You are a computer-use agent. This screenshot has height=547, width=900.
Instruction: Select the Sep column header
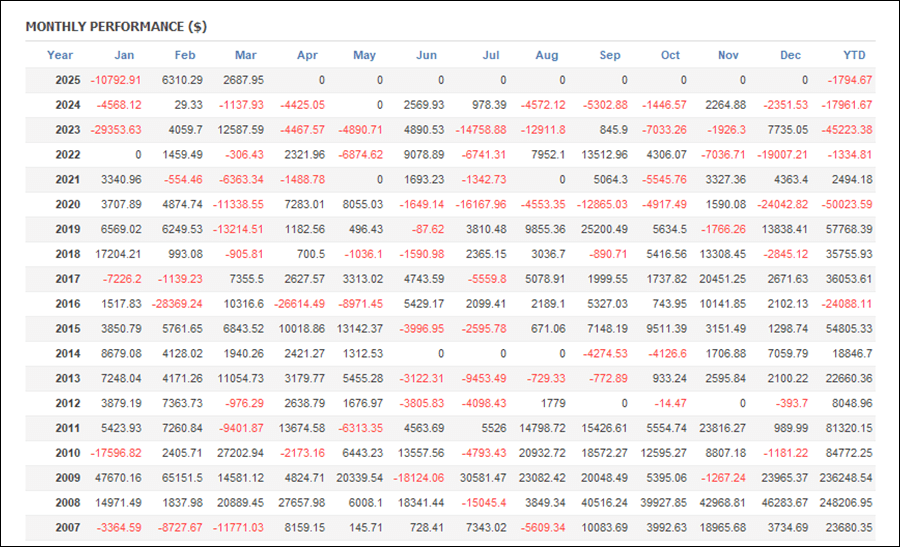[610, 55]
